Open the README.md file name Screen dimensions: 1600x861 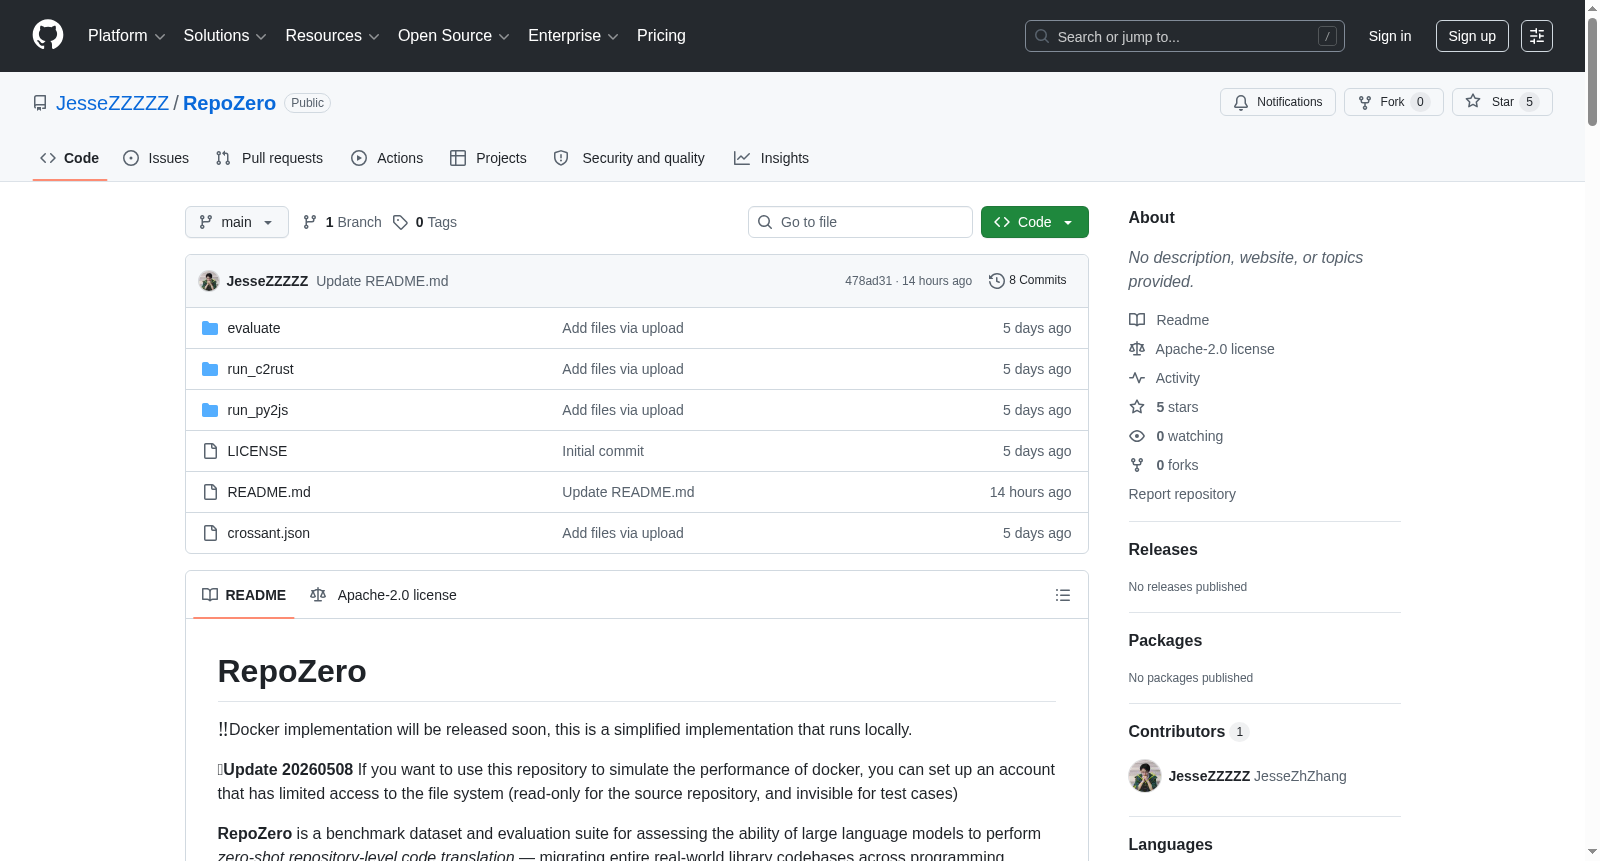pos(269,492)
